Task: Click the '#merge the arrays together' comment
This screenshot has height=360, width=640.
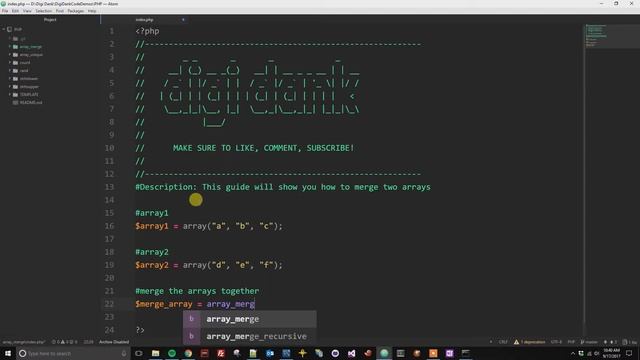Action: click(x=197, y=291)
